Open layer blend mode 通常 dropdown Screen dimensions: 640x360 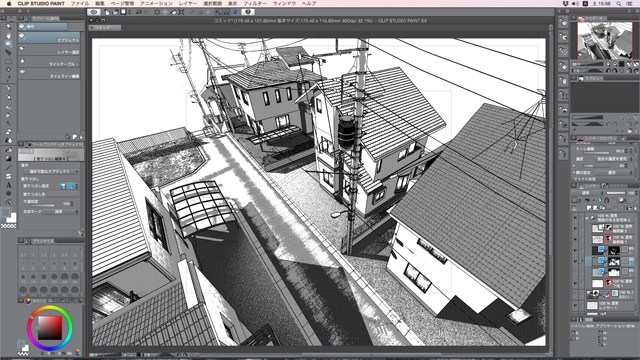pos(586,193)
